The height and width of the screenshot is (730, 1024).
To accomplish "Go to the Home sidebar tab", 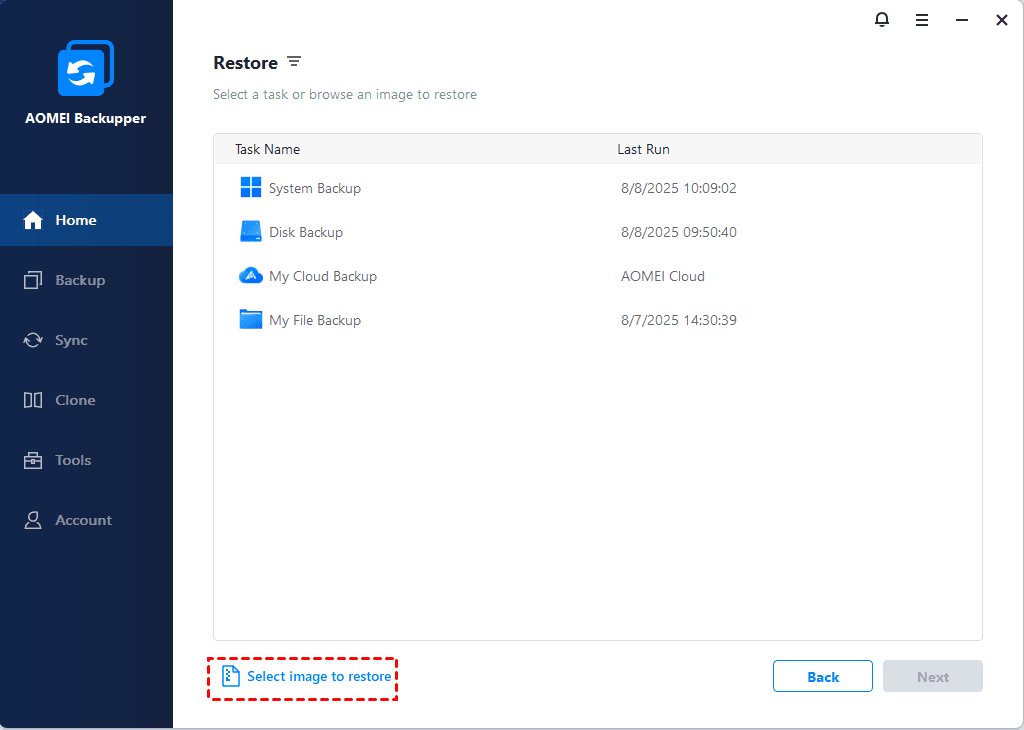I will [x=86, y=220].
